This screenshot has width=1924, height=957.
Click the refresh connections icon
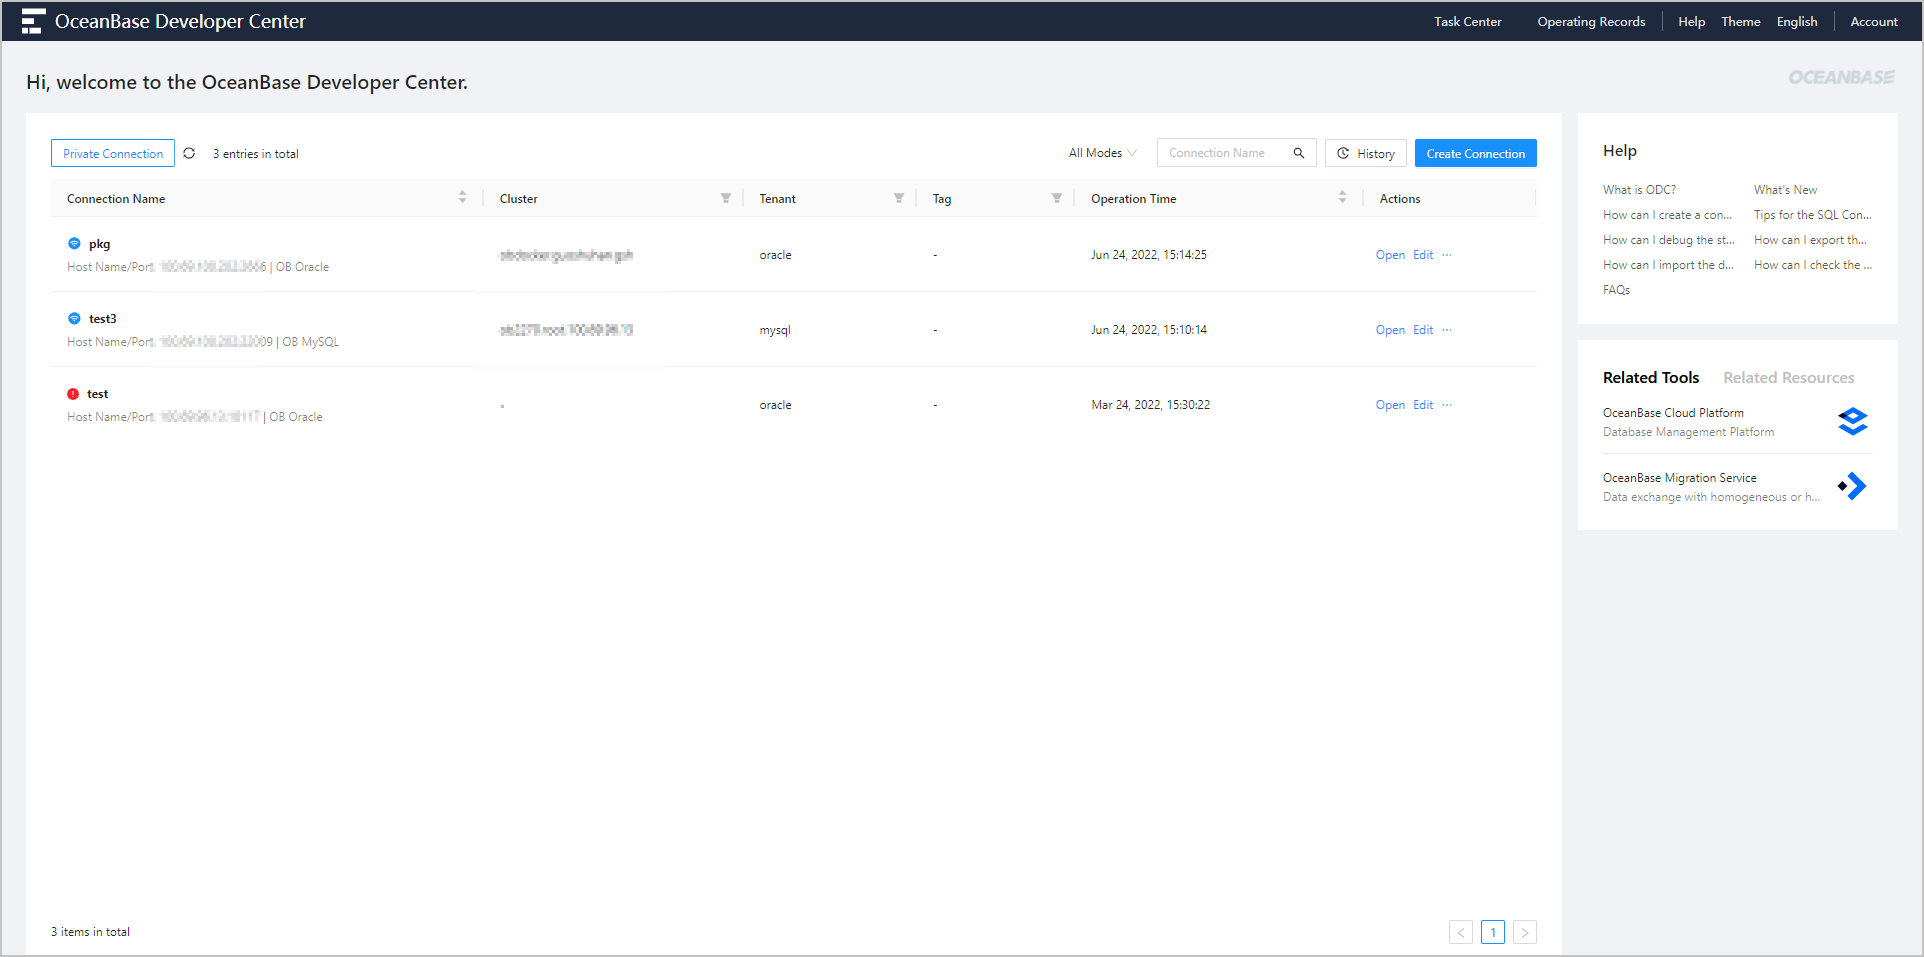189,153
